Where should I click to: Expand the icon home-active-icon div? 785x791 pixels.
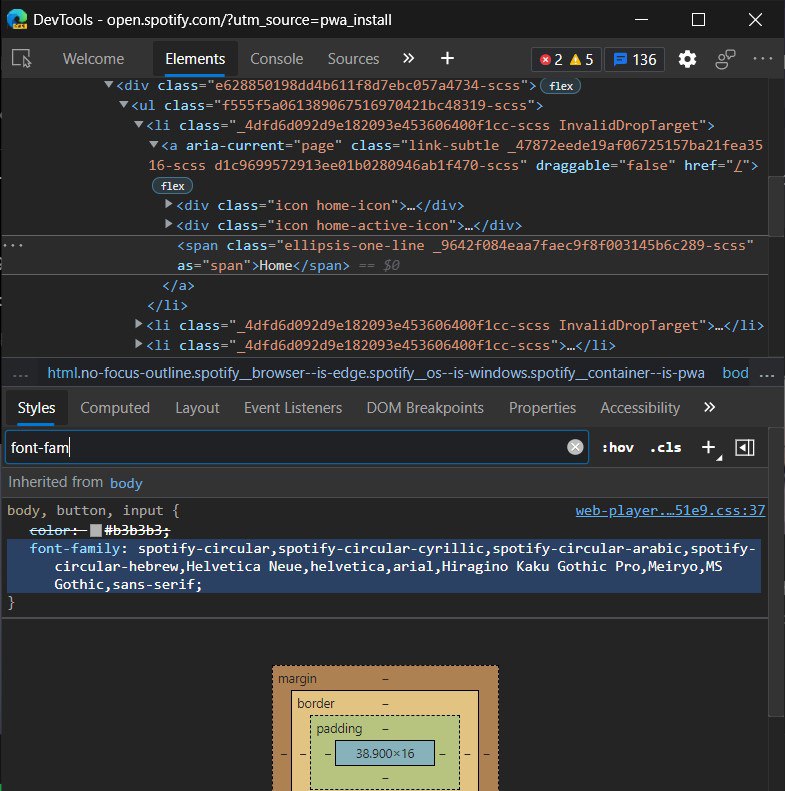(169, 224)
